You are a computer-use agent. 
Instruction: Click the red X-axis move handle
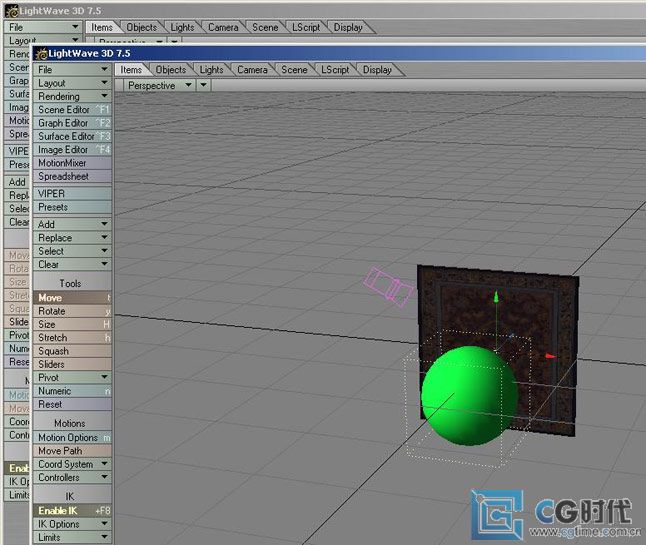point(550,356)
